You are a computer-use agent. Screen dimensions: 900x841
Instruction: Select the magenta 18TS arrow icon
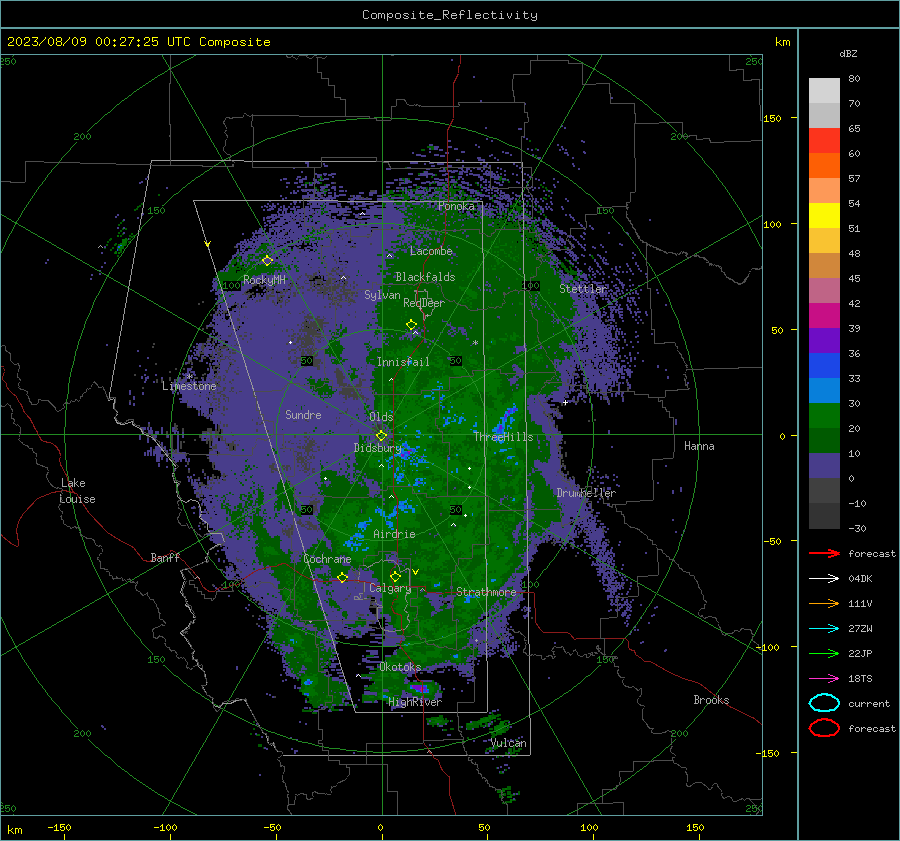(x=824, y=679)
